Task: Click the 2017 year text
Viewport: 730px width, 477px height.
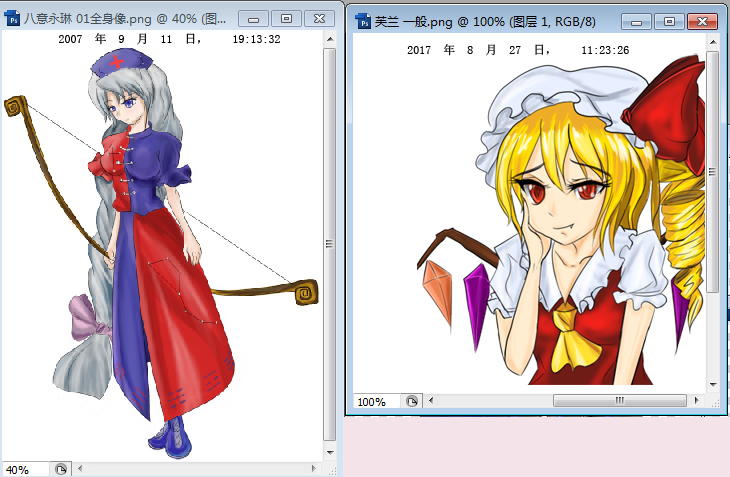Action: coord(419,50)
